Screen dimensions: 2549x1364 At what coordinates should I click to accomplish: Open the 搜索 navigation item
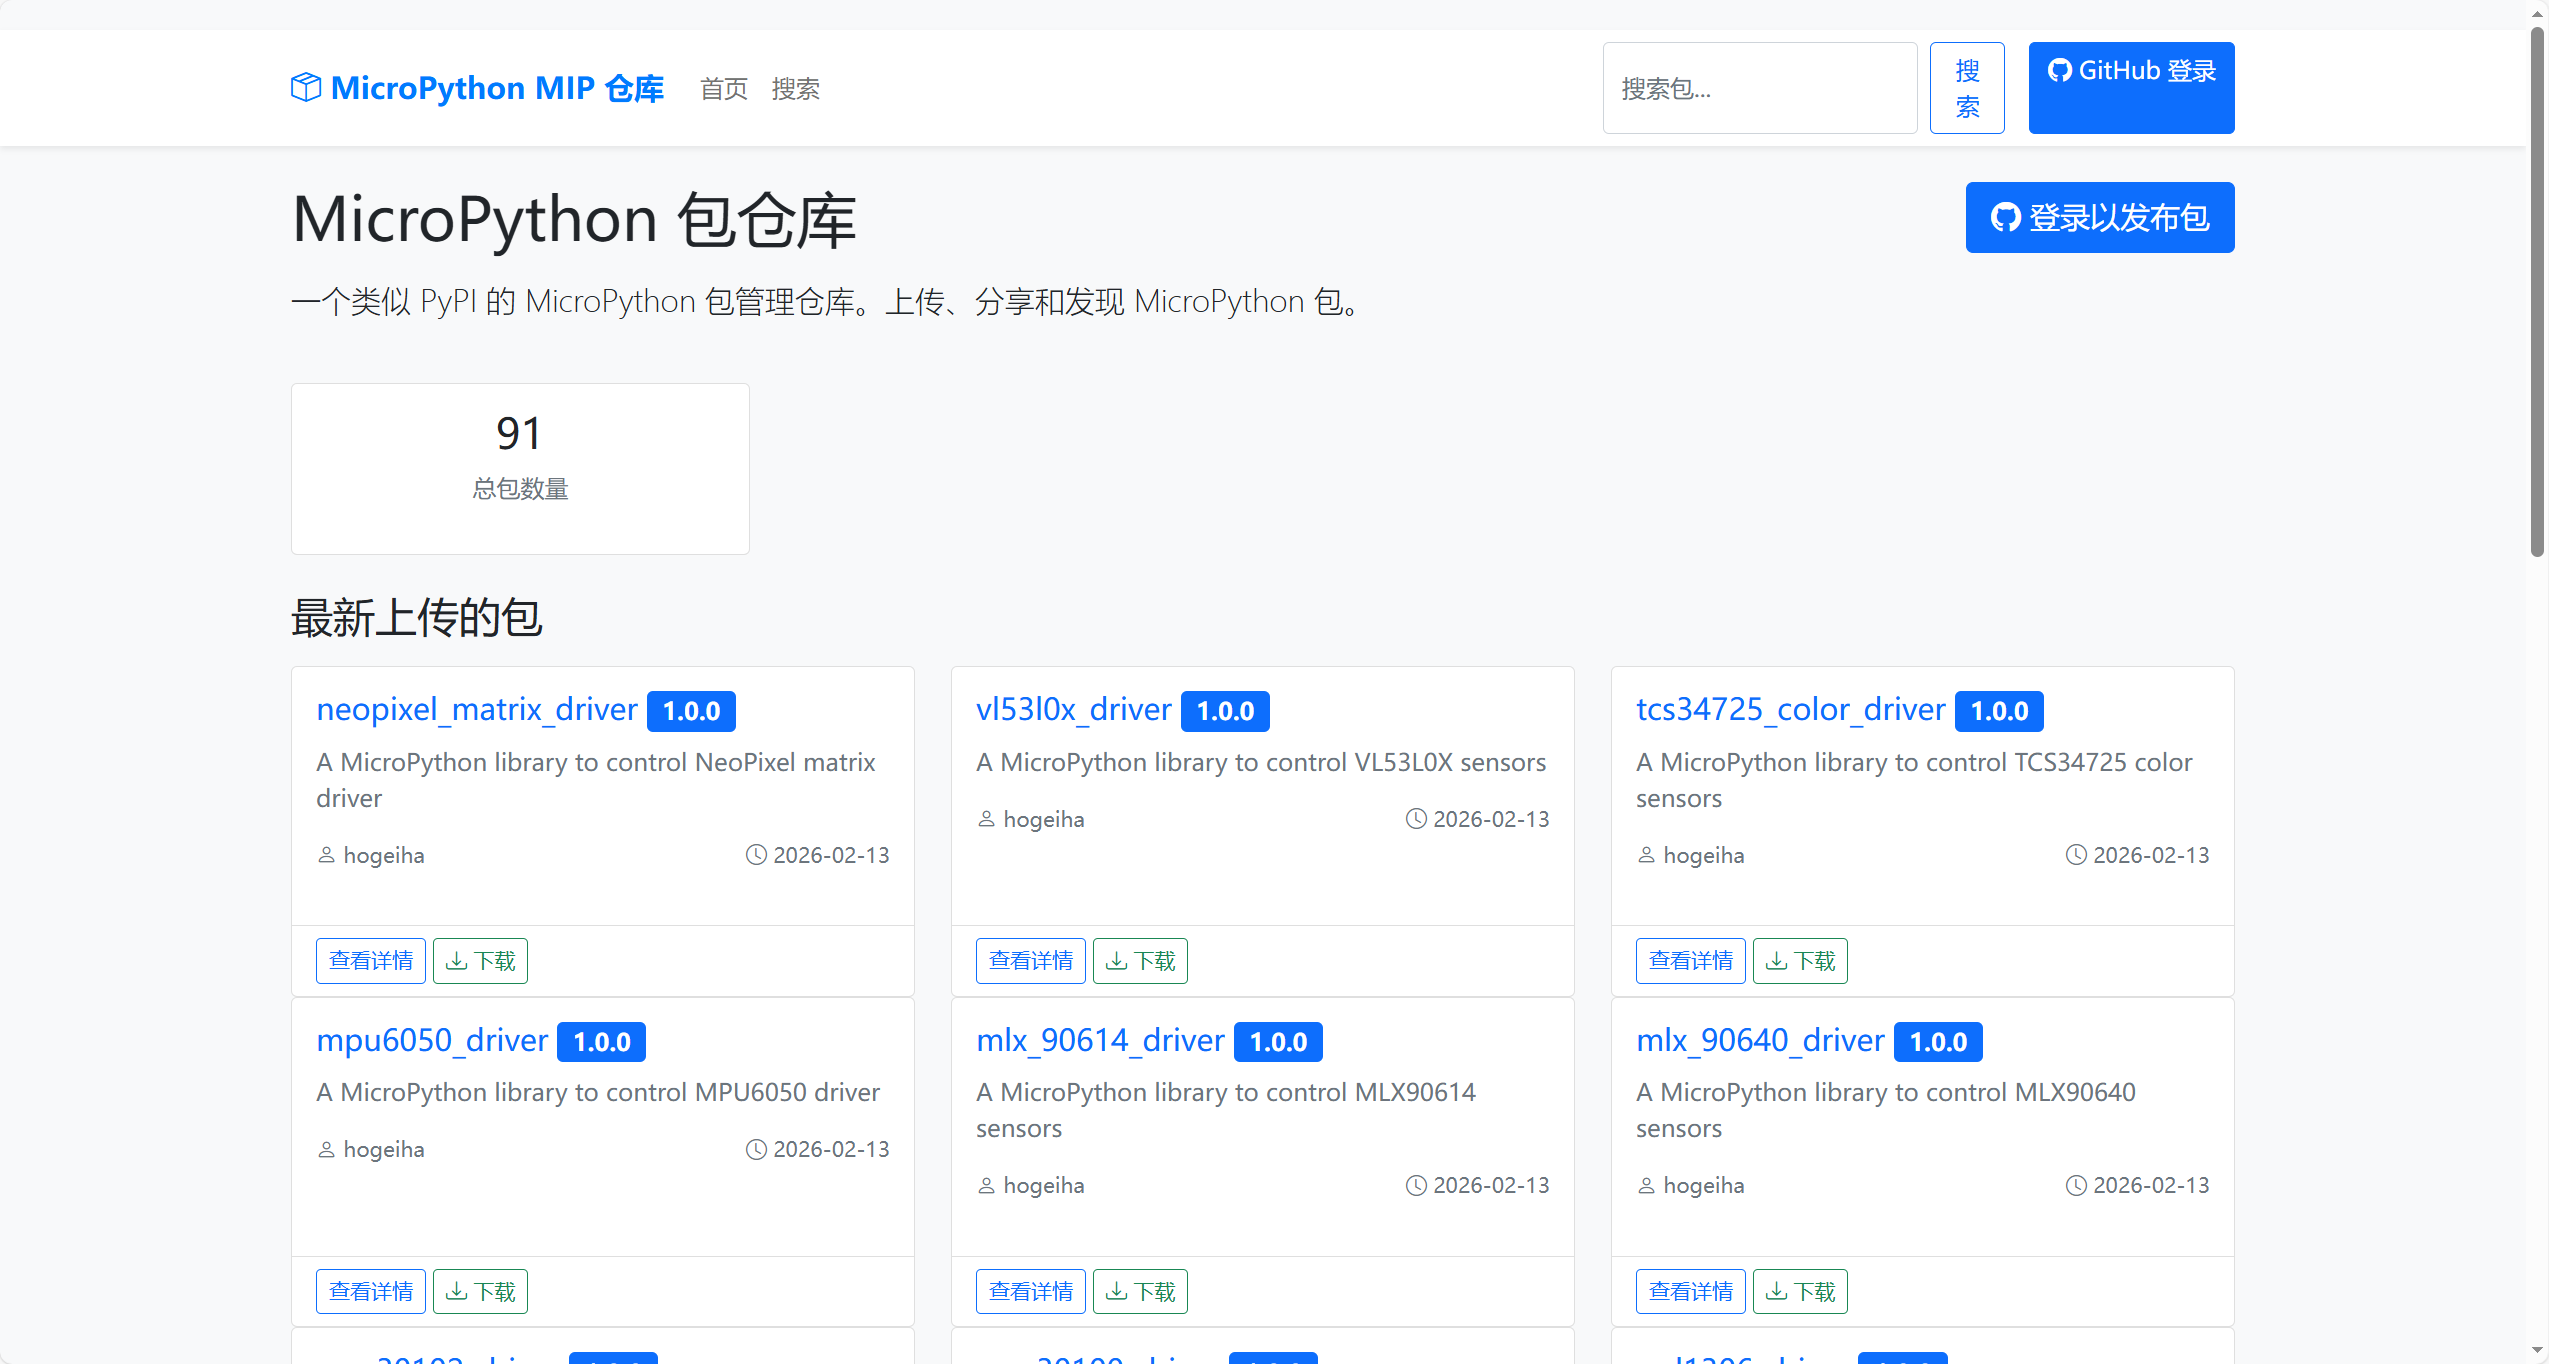(795, 89)
